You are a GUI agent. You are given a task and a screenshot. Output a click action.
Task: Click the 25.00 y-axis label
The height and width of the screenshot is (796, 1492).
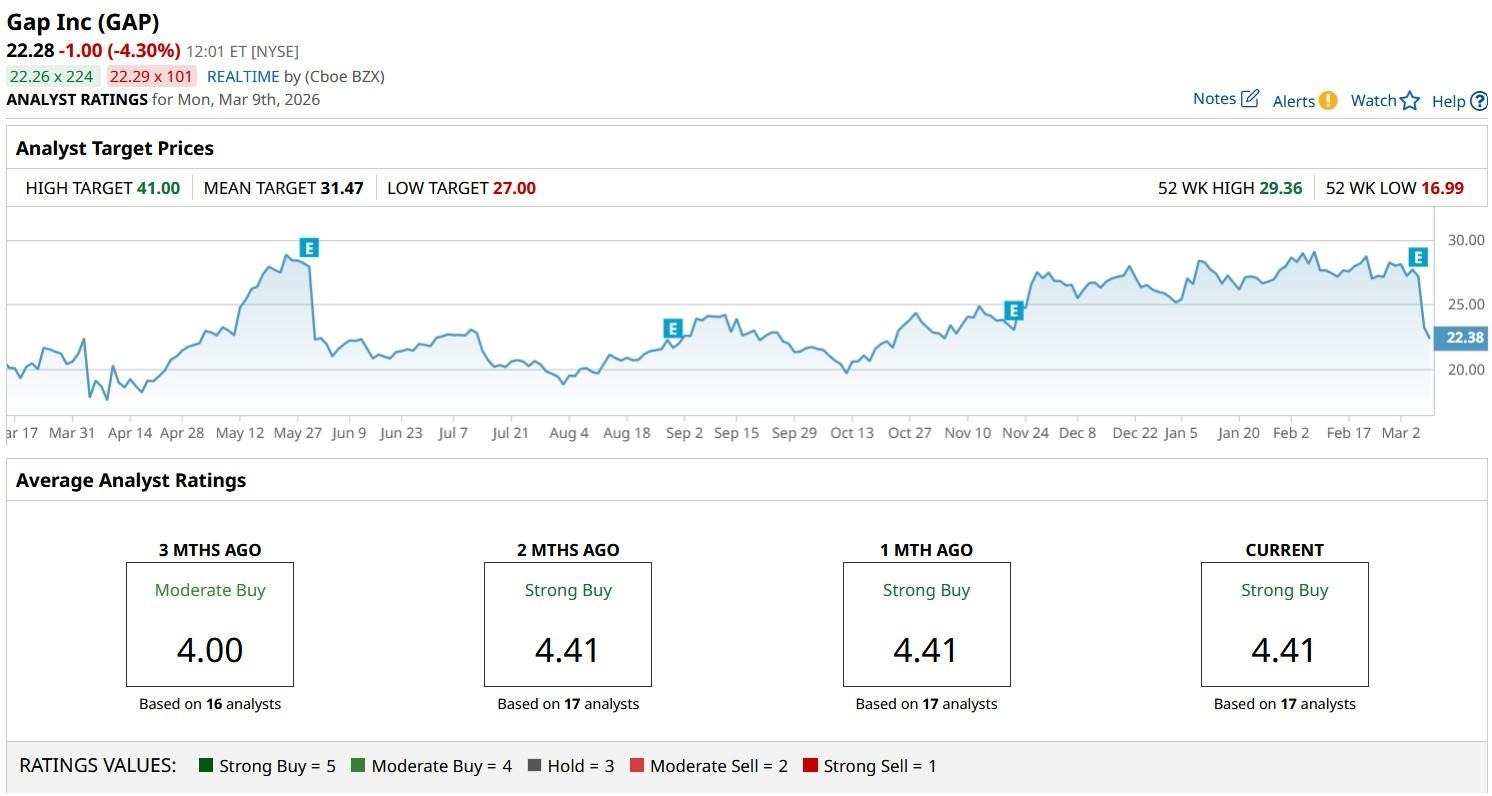(1466, 304)
